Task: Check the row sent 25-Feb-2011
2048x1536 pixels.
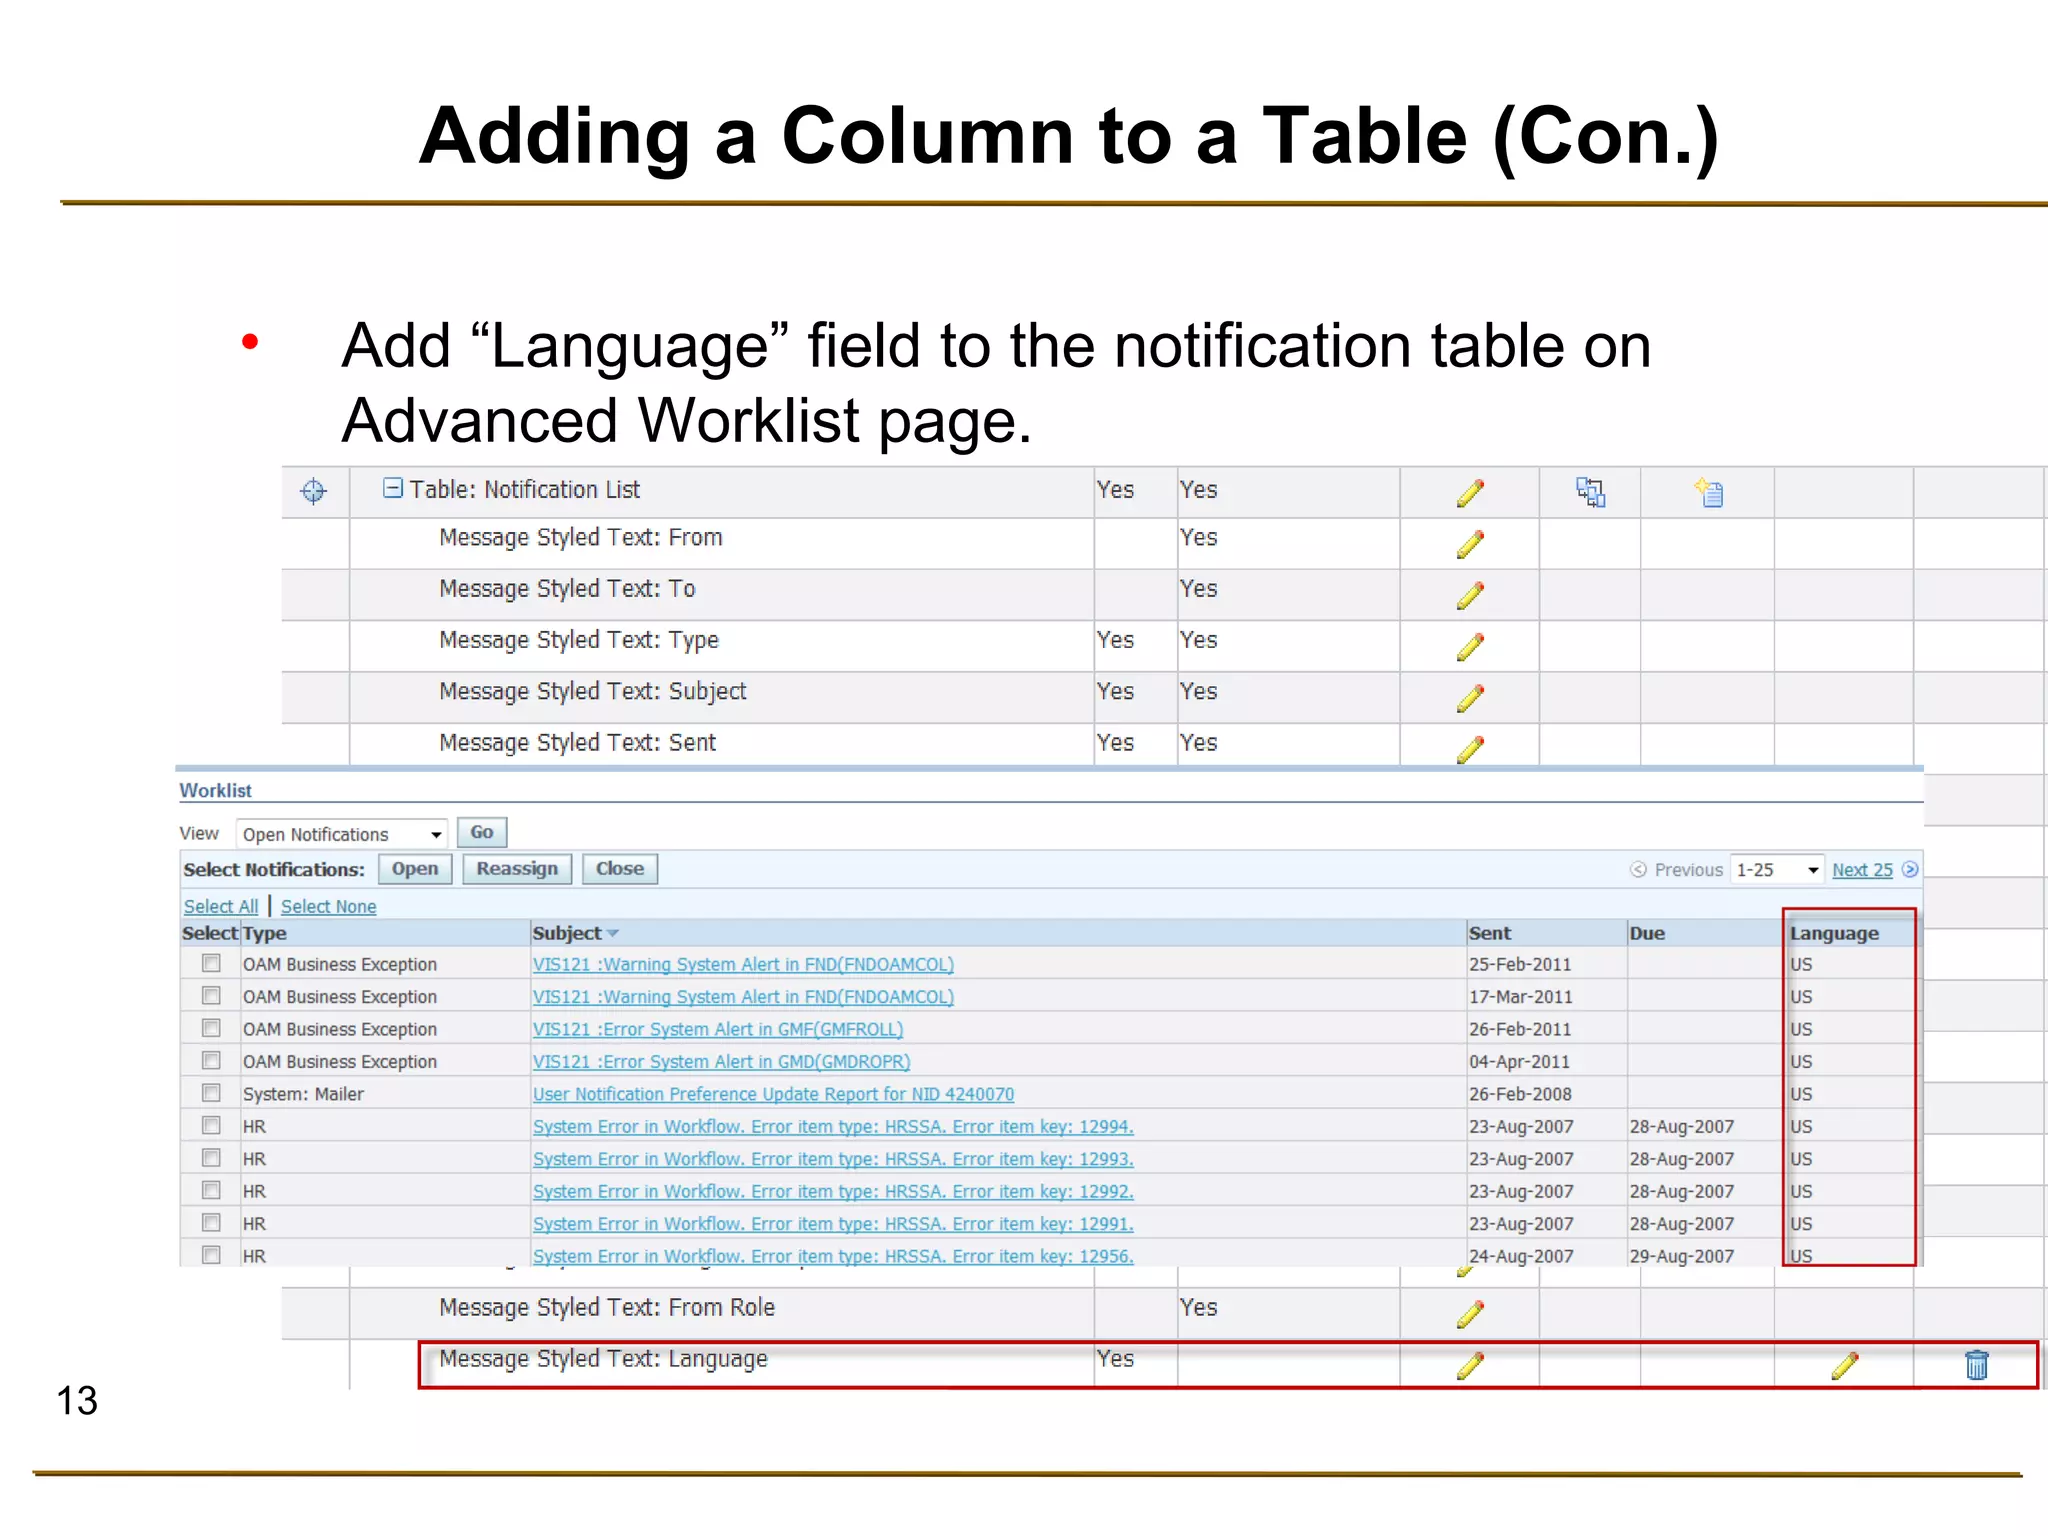Action: [211, 963]
